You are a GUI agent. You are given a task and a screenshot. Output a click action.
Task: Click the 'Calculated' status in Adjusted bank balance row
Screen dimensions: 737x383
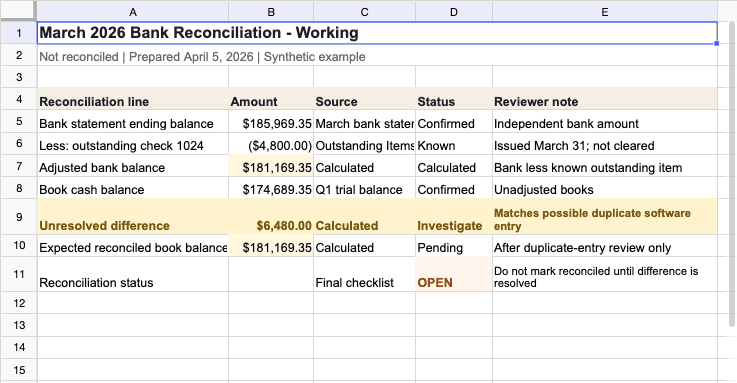tap(454, 165)
